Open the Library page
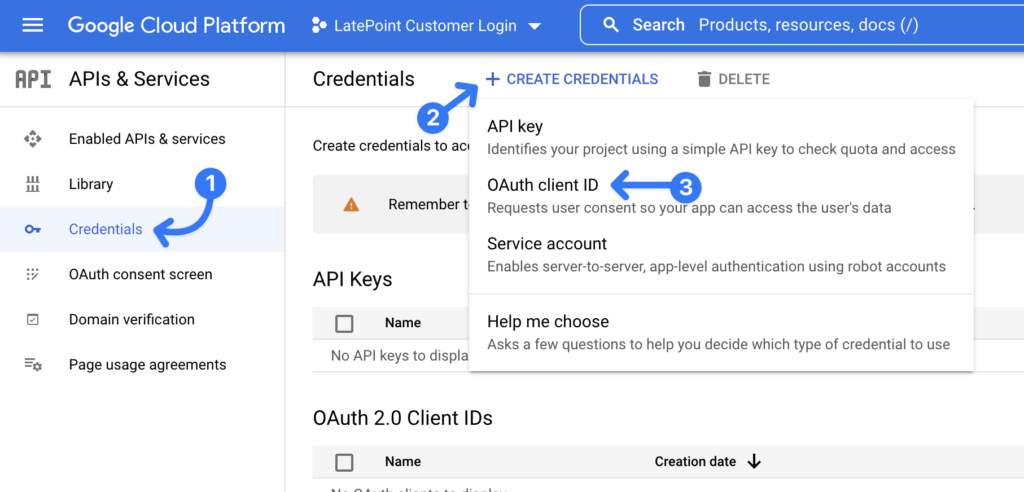 [x=142, y=184]
